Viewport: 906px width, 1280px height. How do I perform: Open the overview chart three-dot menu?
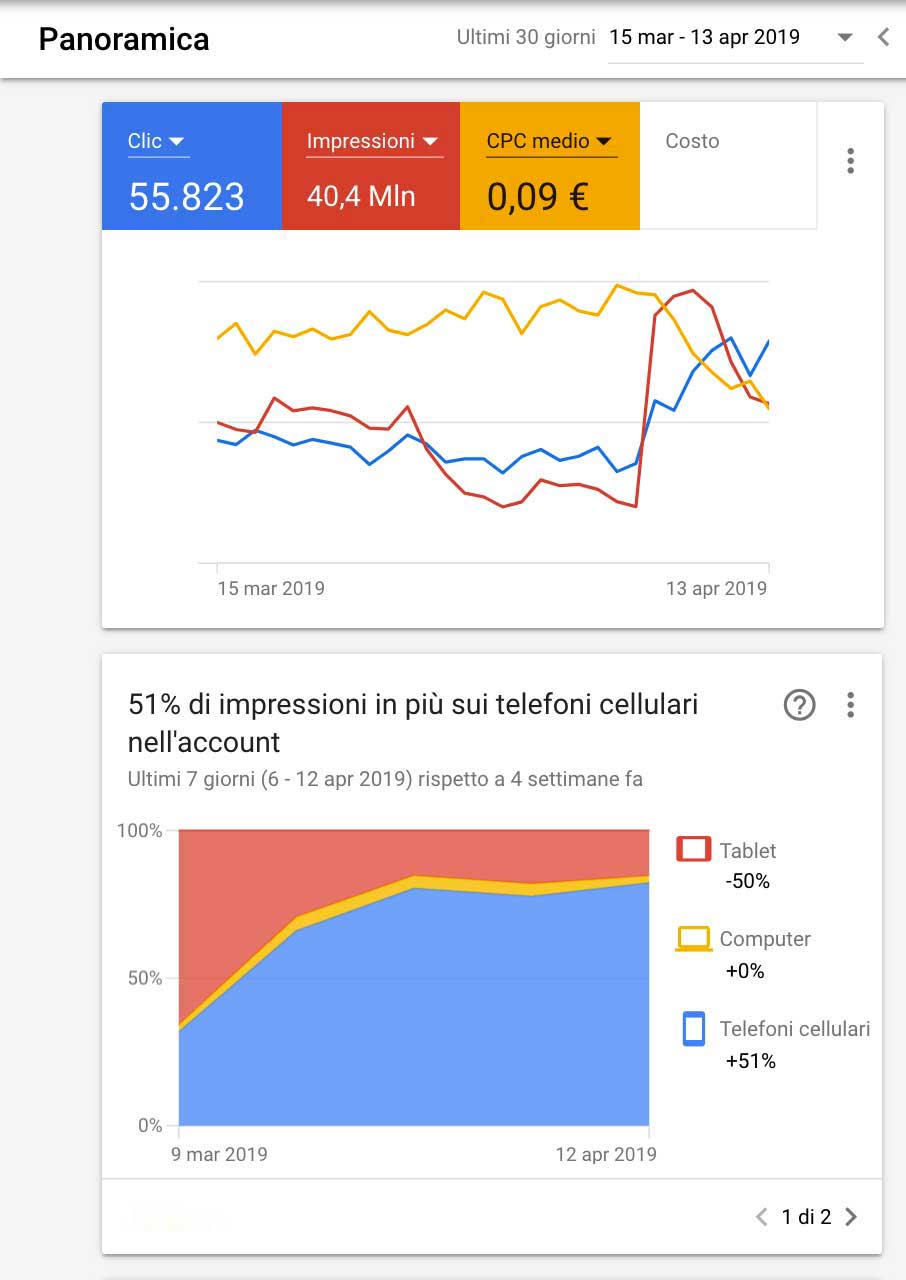[850, 161]
